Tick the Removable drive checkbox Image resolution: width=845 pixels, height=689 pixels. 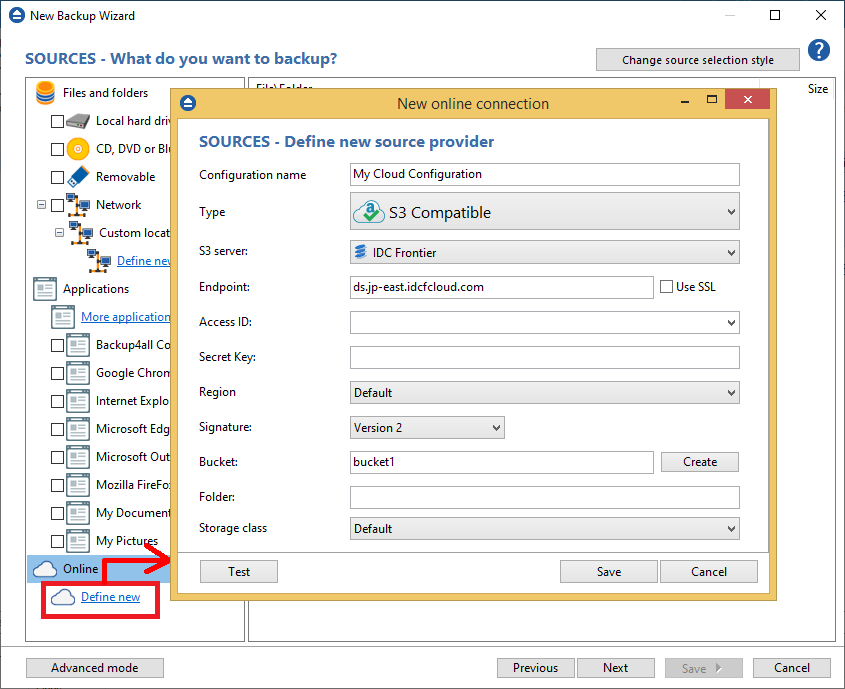point(57,177)
